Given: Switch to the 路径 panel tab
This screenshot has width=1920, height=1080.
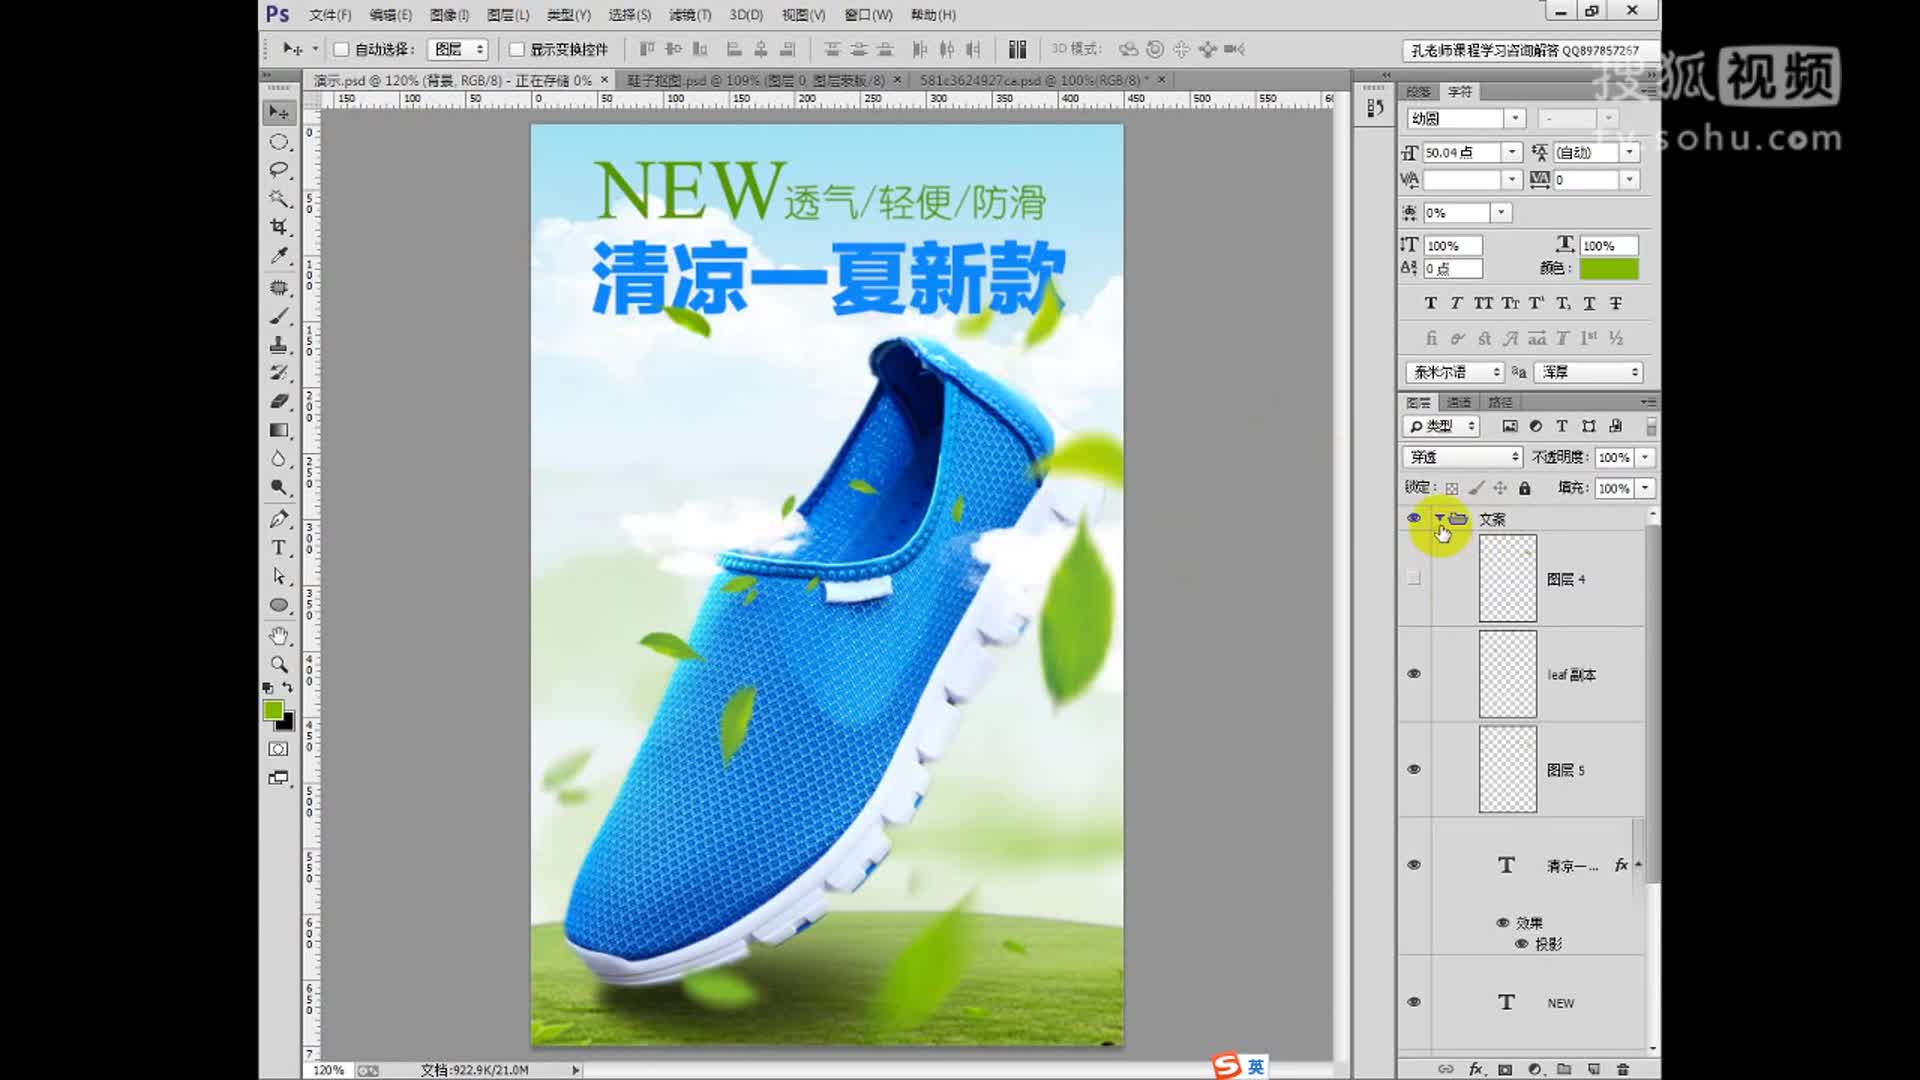Looking at the screenshot, I should pyautogui.click(x=1500, y=402).
